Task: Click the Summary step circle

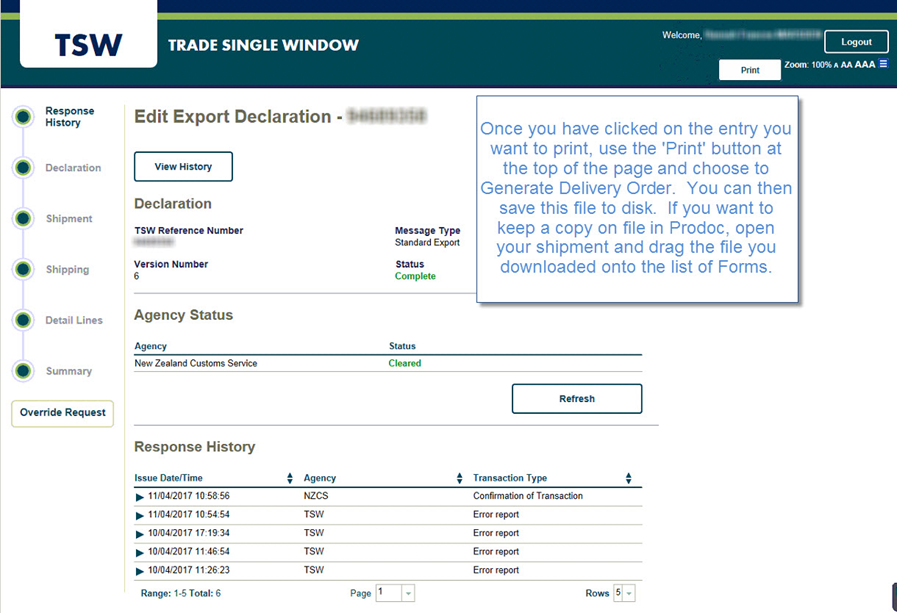Action: [23, 371]
